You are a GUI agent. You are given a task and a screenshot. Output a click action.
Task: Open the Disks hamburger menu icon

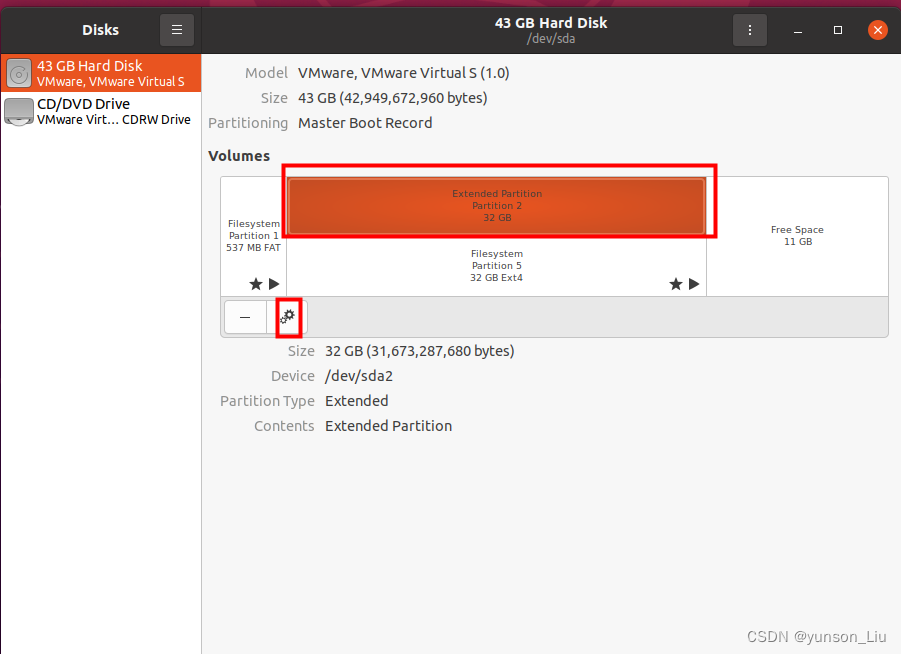[x=176, y=29]
